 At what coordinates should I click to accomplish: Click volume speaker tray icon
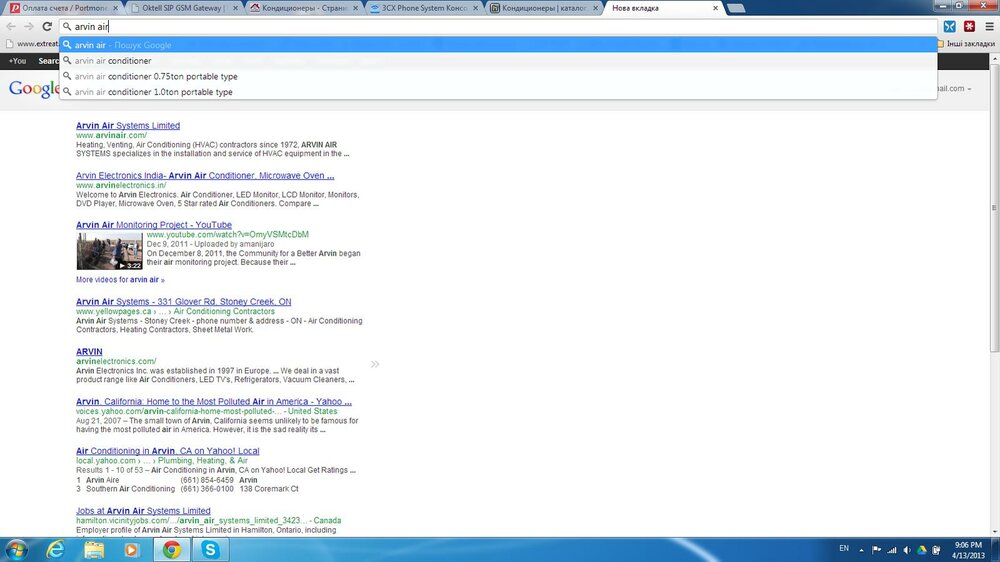coord(907,550)
